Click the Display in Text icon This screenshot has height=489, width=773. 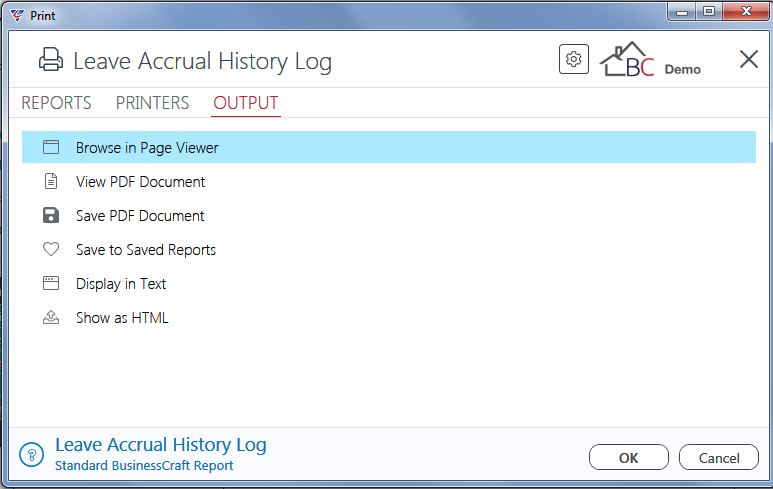tap(51, 283)
